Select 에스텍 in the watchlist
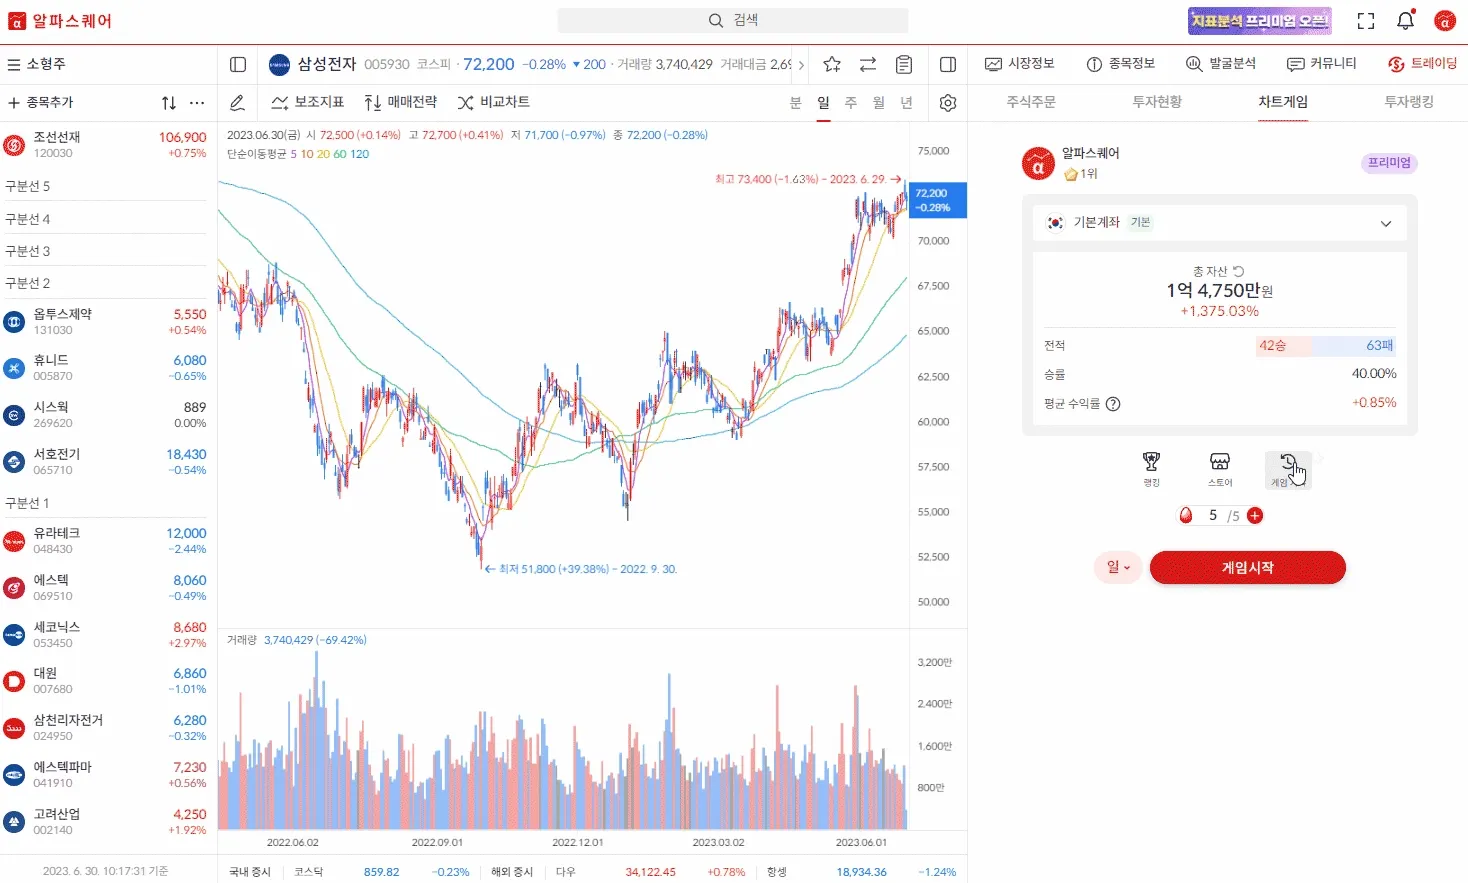Viewport: 1468px width, 883px height. click(x=108, y=588)
